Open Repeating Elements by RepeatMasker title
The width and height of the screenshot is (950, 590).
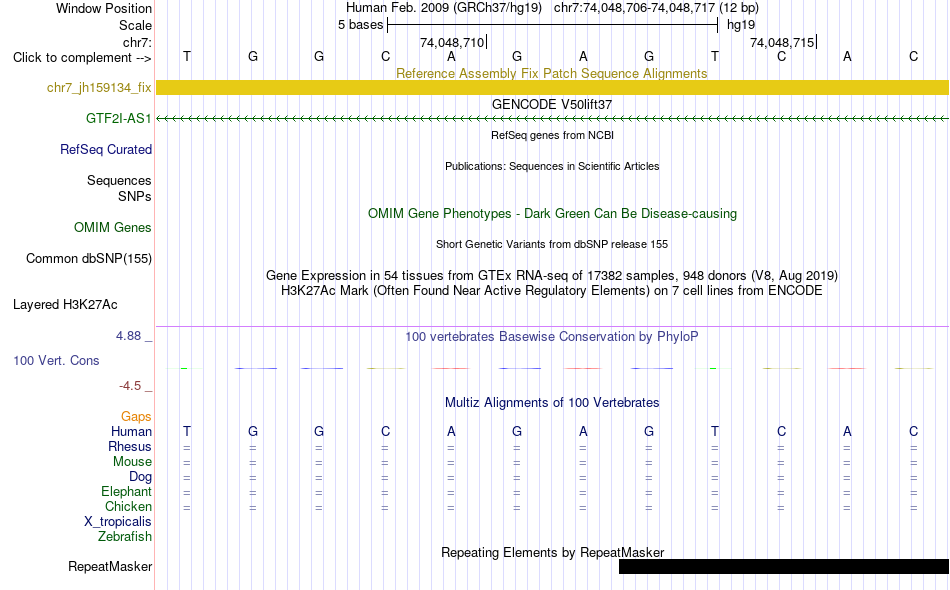click(x=553, y=553)
